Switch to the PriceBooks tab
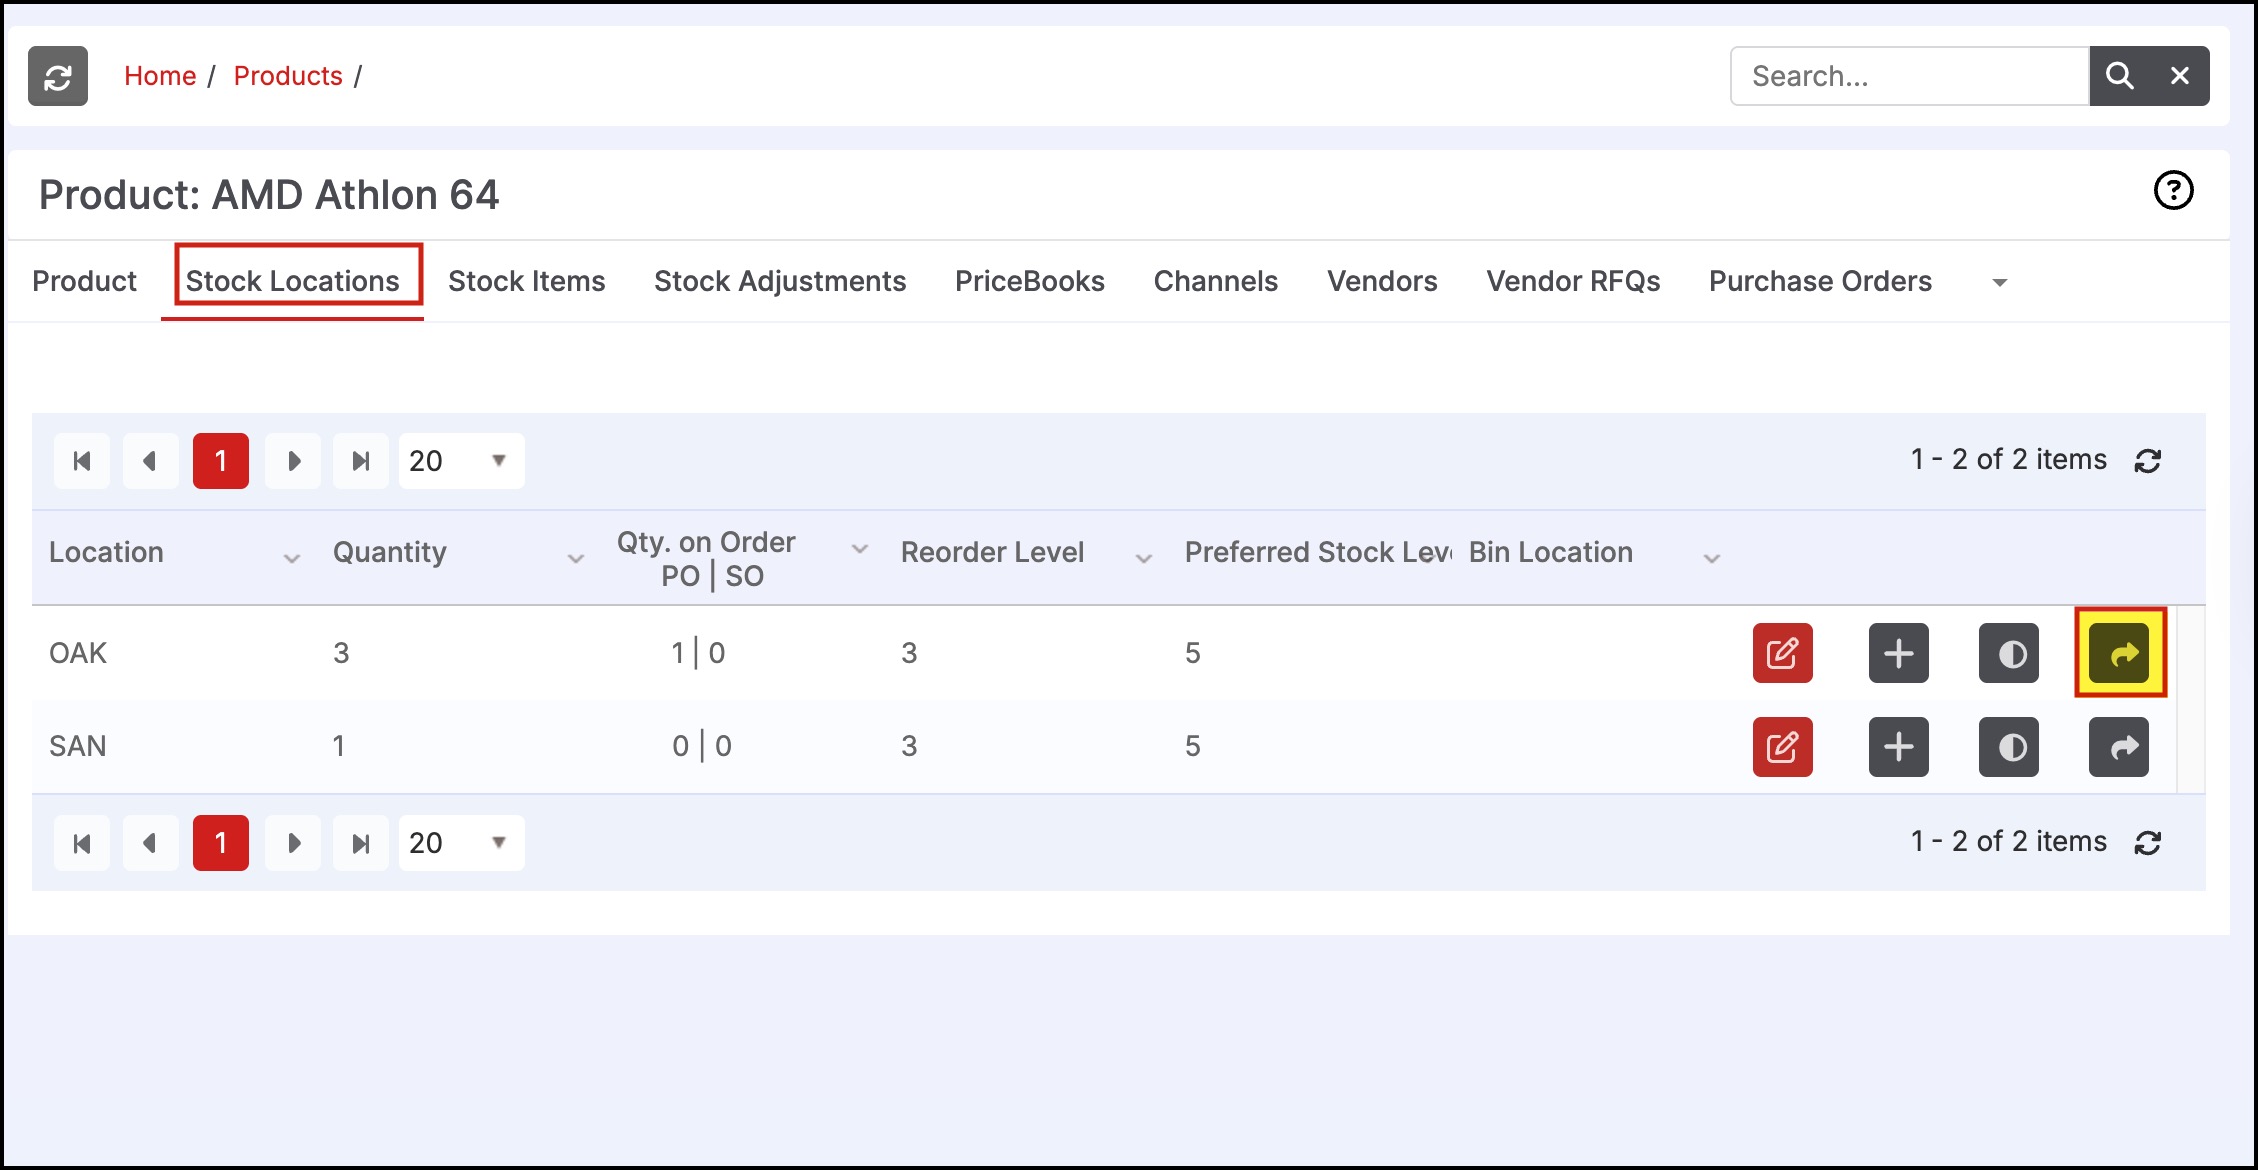2258x1170 pixels. 1030,281
